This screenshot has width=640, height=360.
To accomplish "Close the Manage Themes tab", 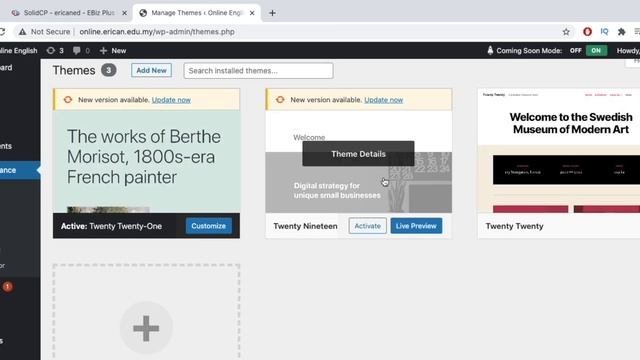I will [x=252, y=13].
